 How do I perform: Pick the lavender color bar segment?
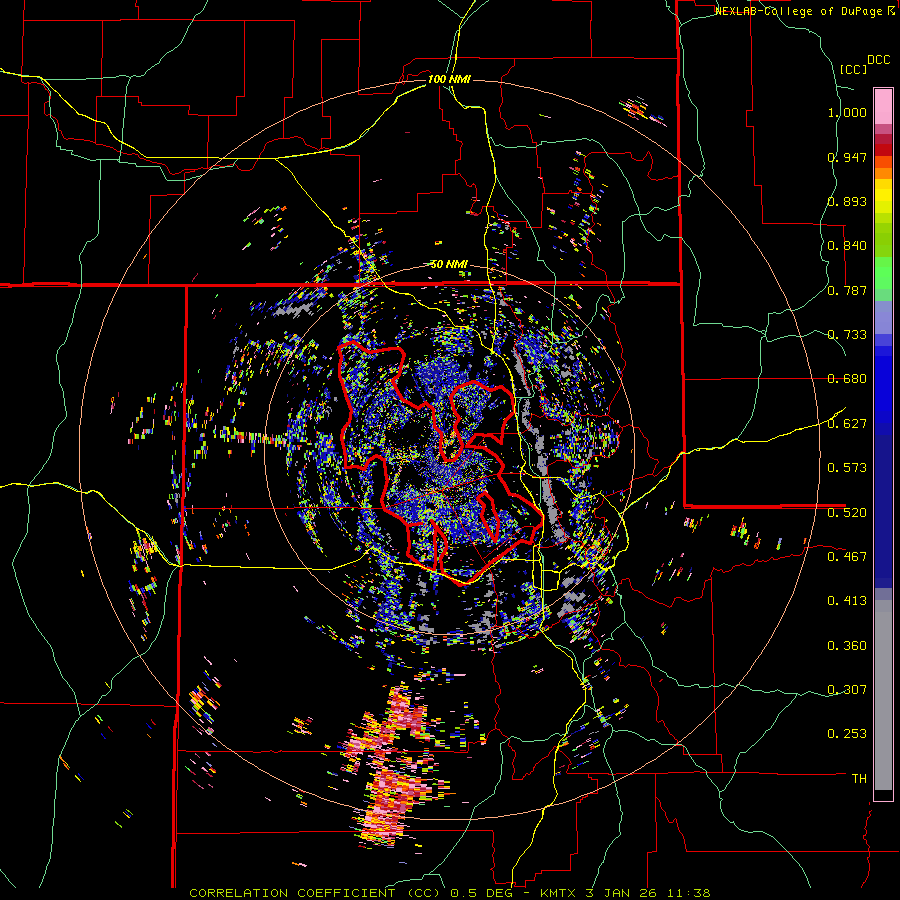(x=883, y=317)
